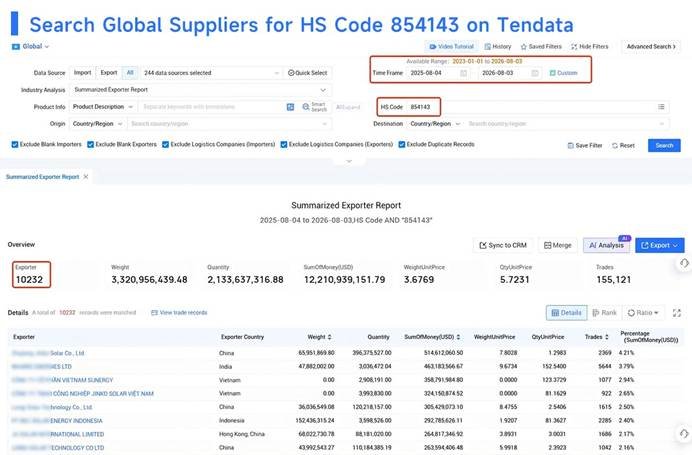Expand the 244 data sources dropdown
The height and width of the screenshot is (455, 692).
click(211, 73)
